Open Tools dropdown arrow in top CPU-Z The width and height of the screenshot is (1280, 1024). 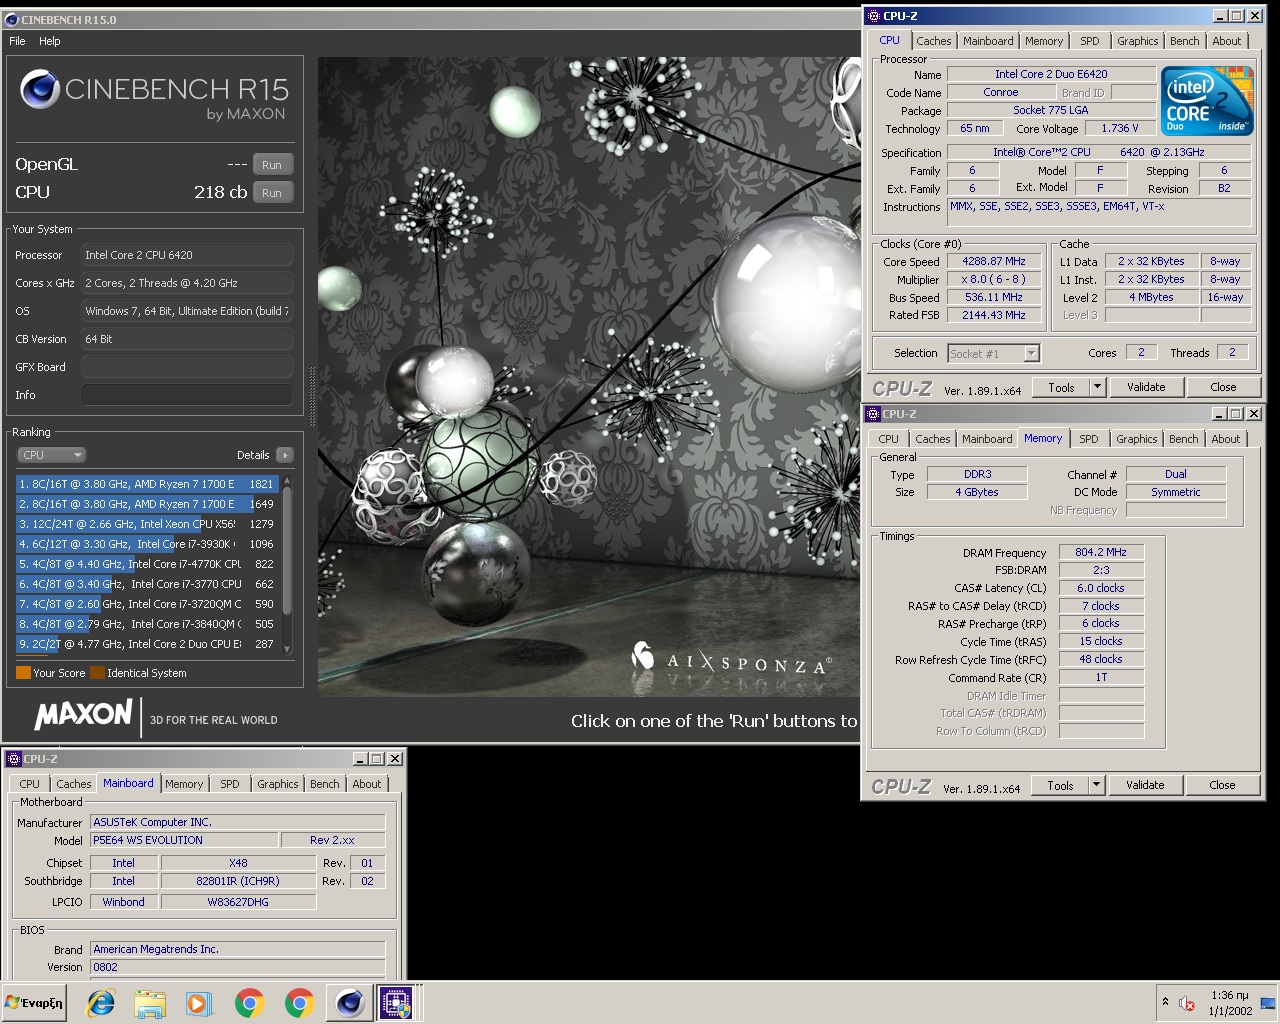tap(1097, 387)
